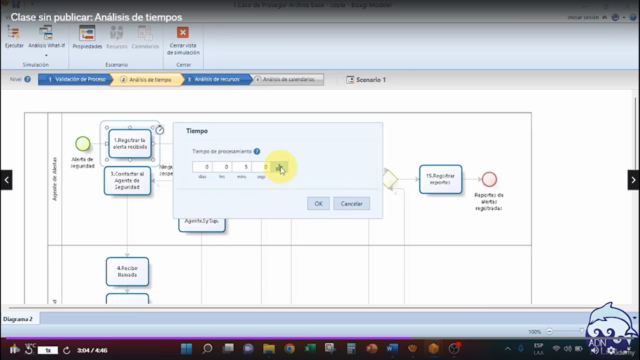Edit the mins field showing 5
The image size is (640, 360).
point(242,167)
